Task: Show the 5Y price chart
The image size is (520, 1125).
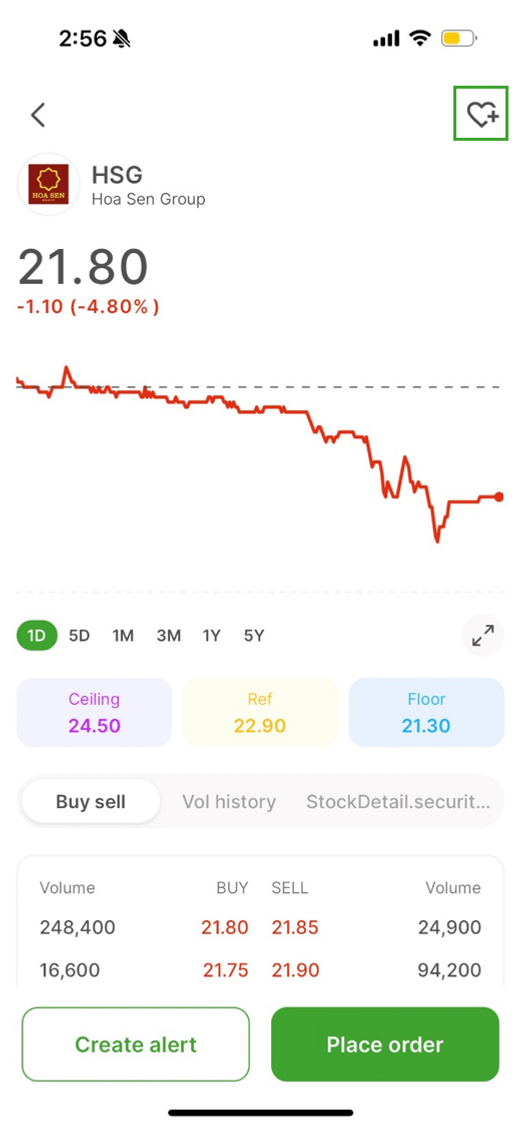Action: tap(254, 636)
